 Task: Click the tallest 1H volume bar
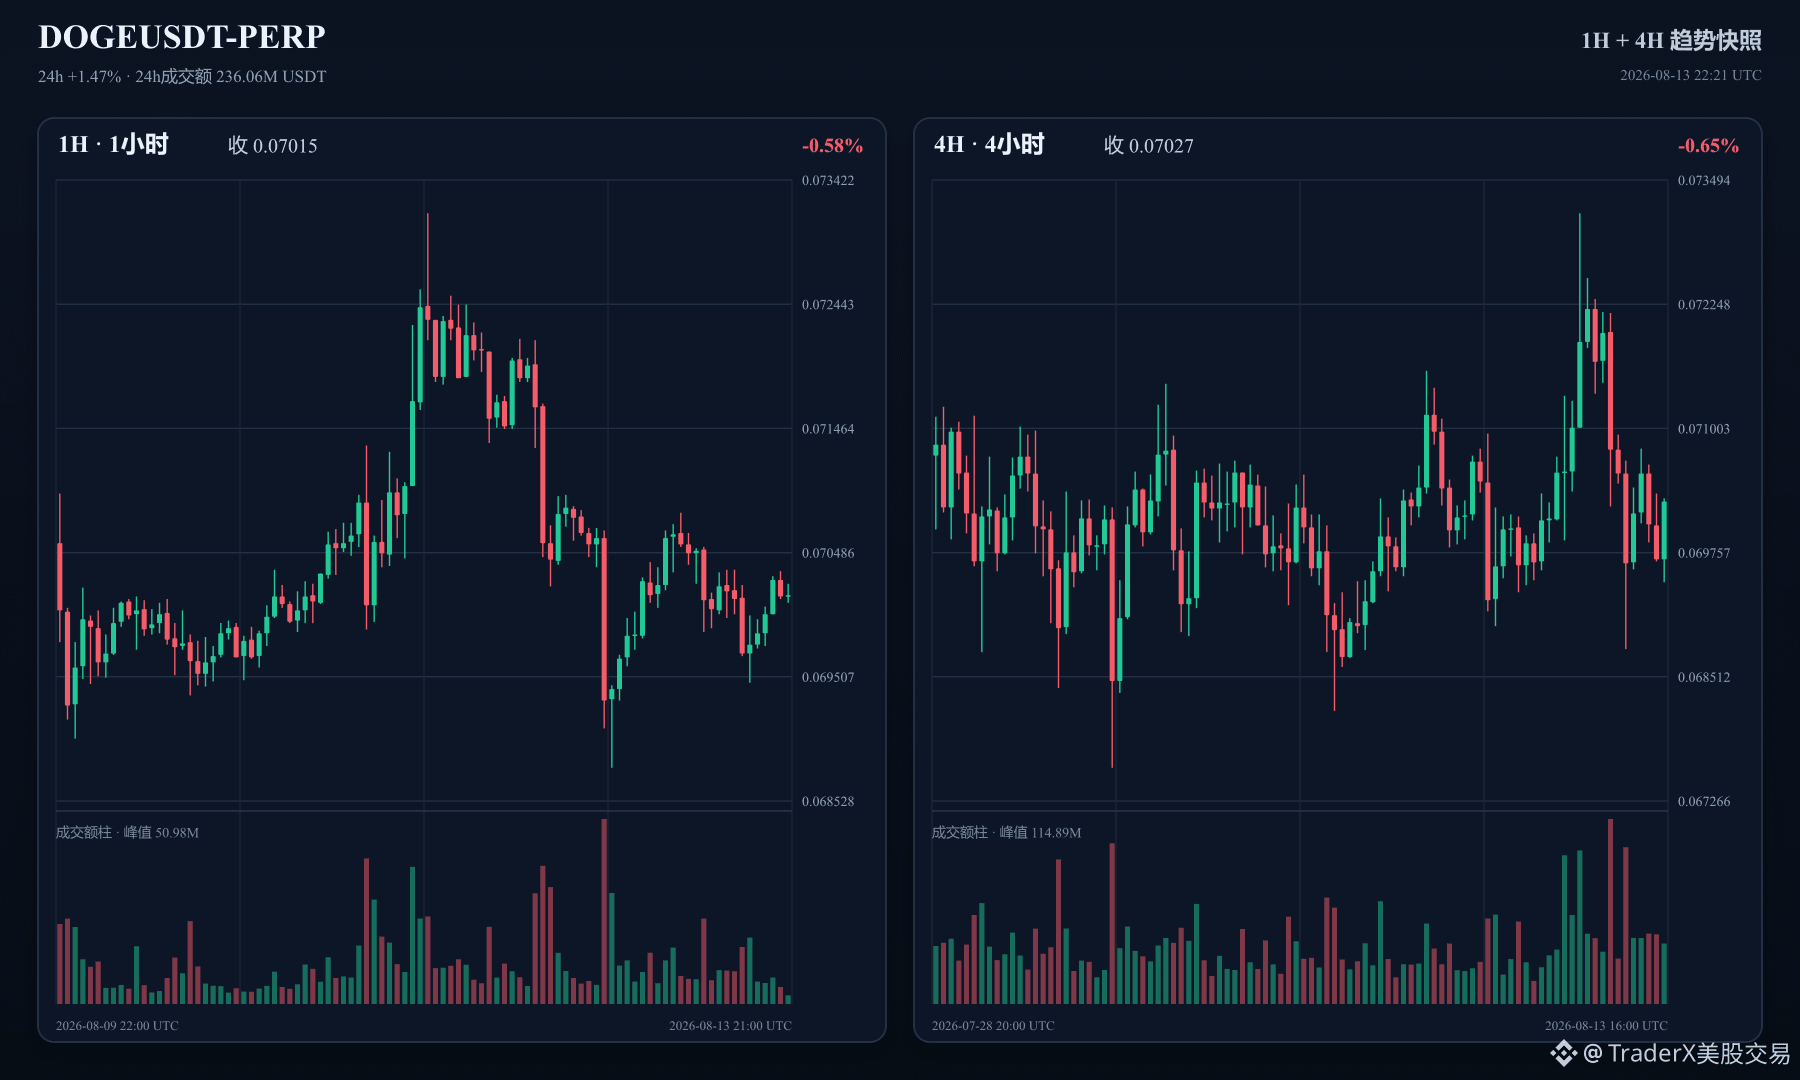[604, 911]
